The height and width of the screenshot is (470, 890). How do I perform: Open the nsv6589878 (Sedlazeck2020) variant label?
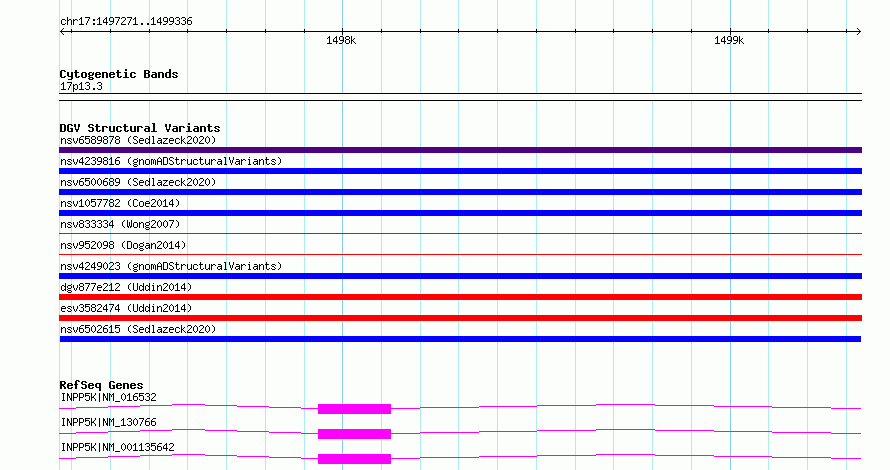pyautogui.click(x=138, y=140)
